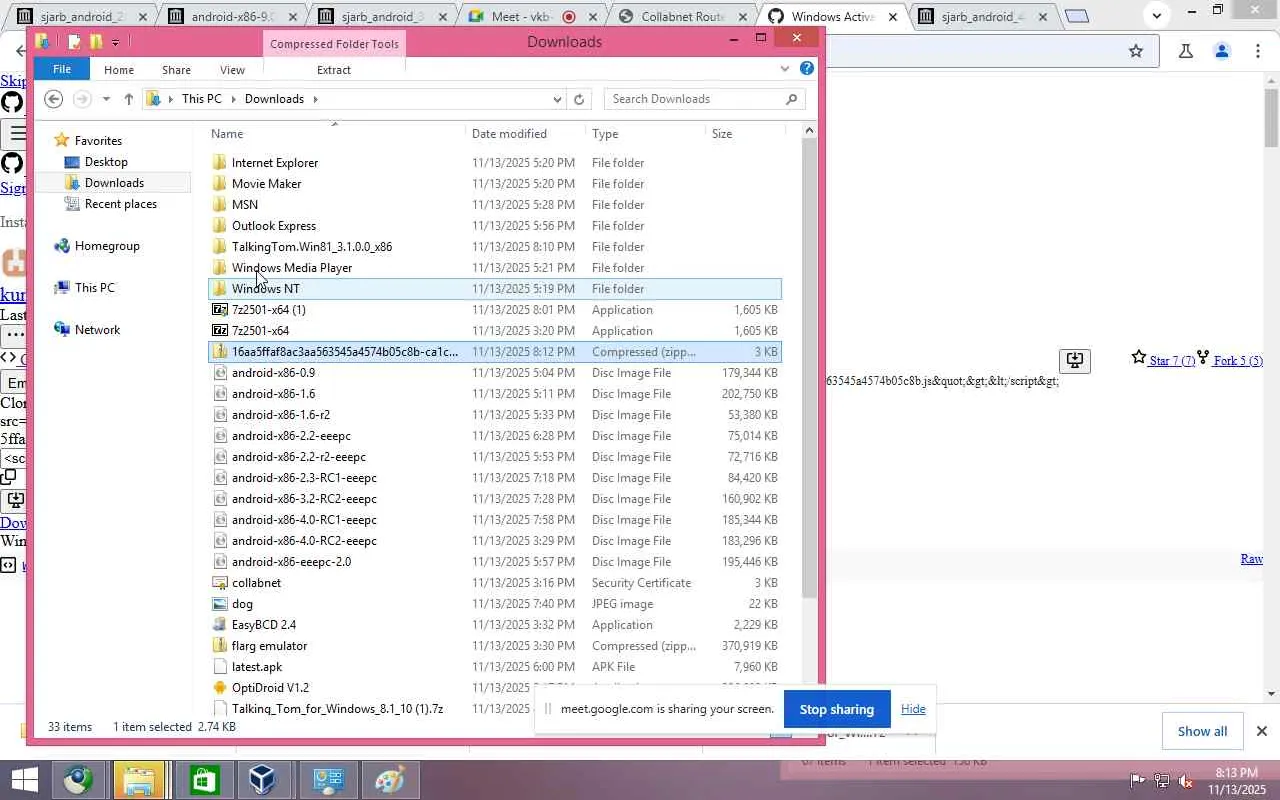Click the network icon in system tray
The width and height of the screenshot is (1280, 800).
[1161, 780]
